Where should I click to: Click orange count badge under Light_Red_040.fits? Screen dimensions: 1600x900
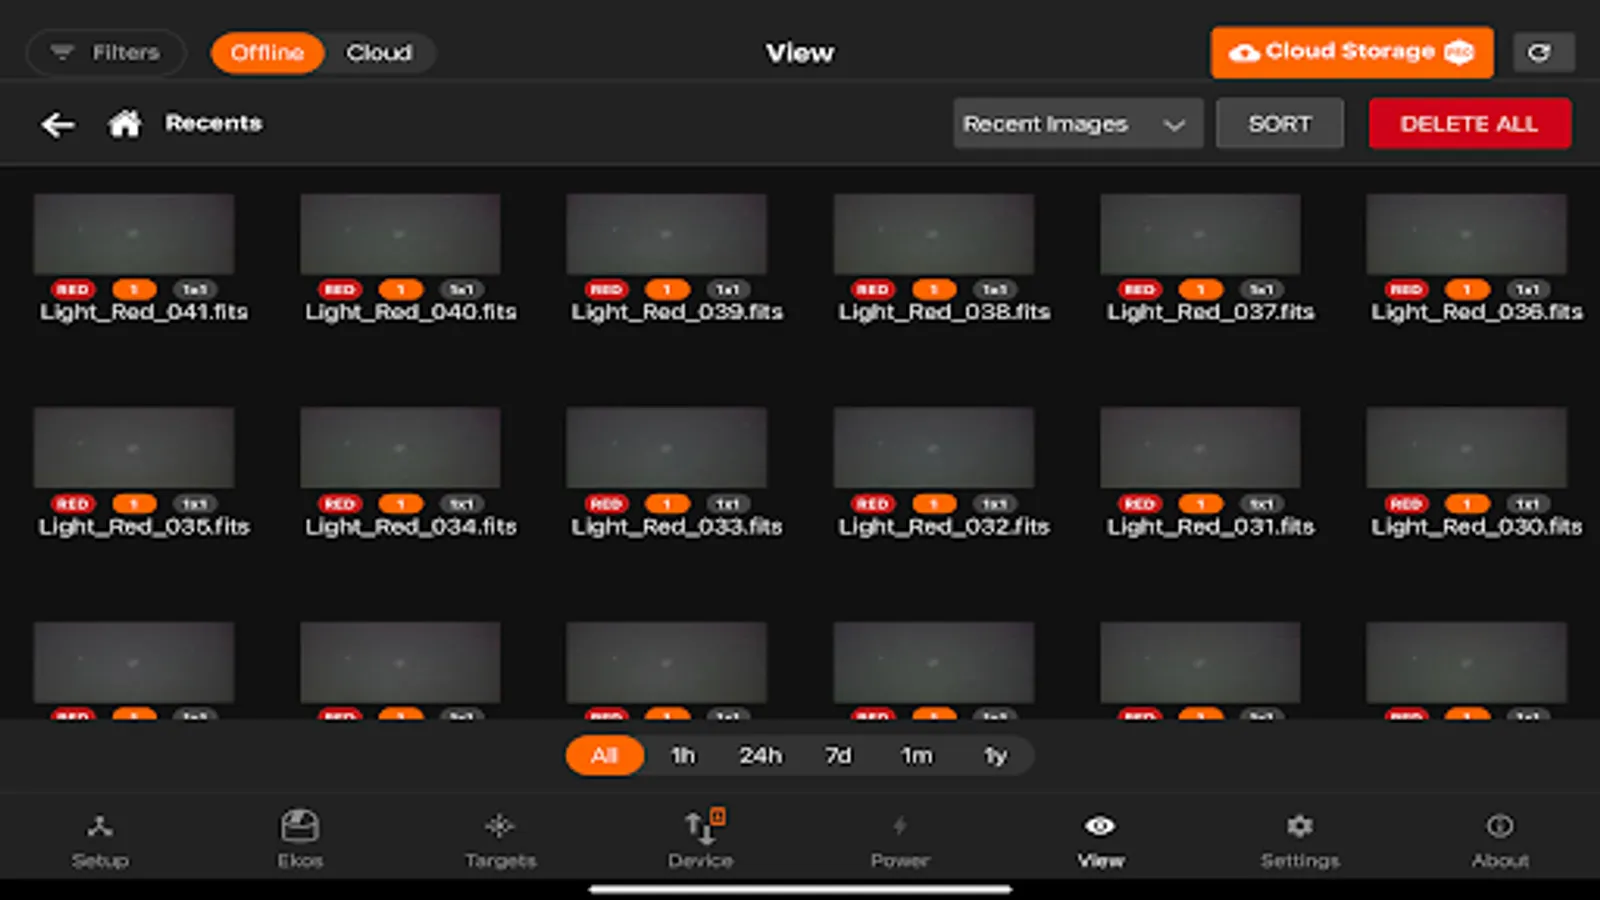tap(401, 290)
